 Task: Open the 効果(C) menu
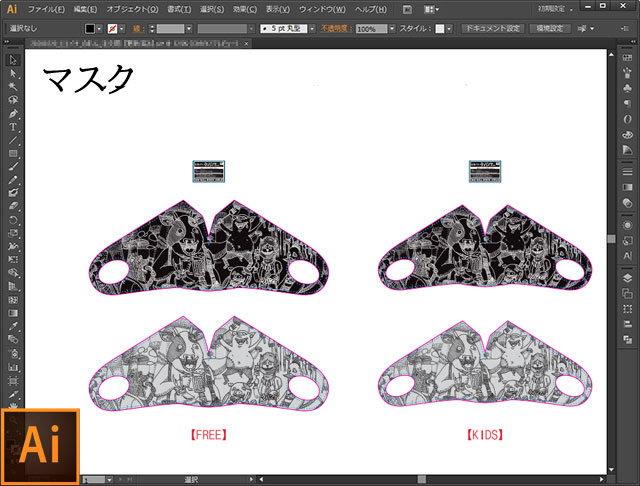[245, 9]
